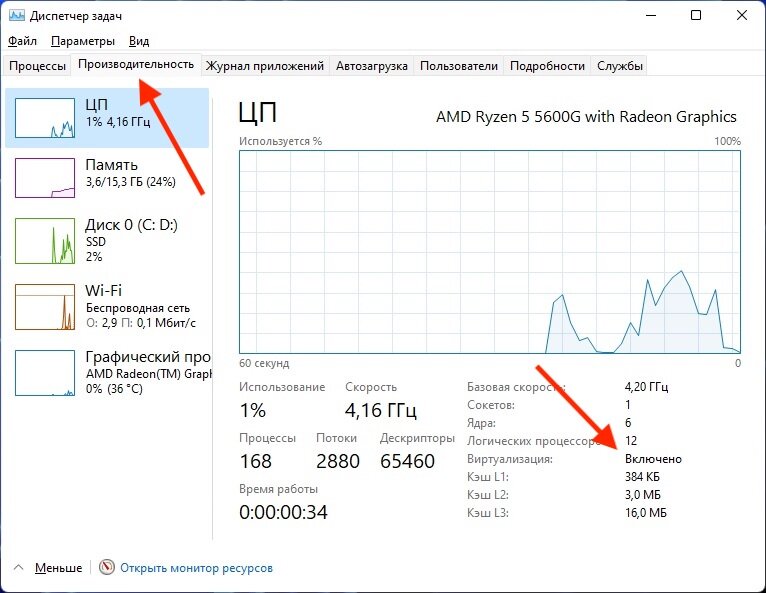Viewport: 766px width, 593px height.
Task: Switch to the Подробности tab
Action: 547,66
